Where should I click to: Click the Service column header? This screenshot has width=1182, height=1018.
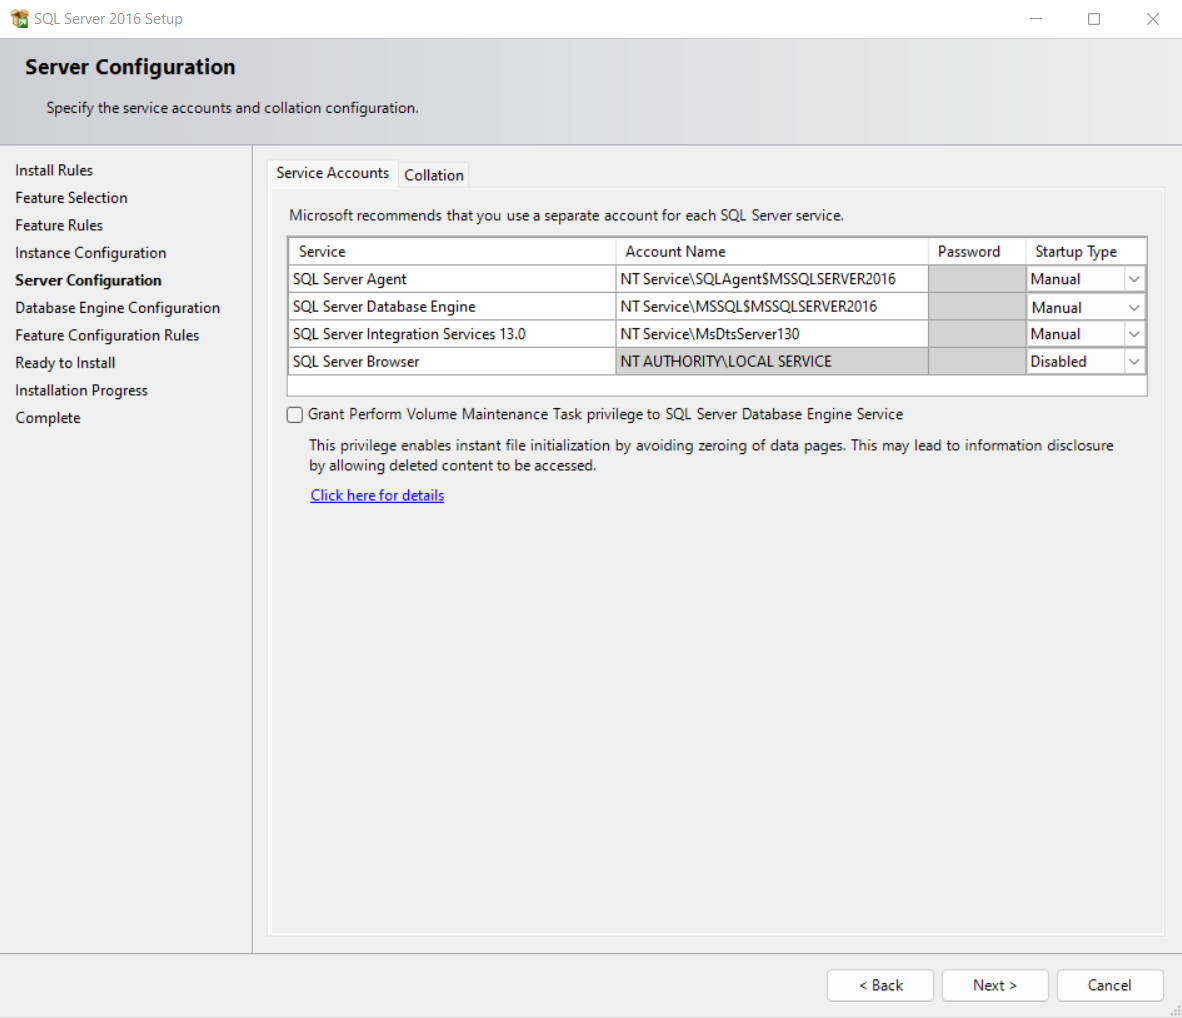coord(452,251)
